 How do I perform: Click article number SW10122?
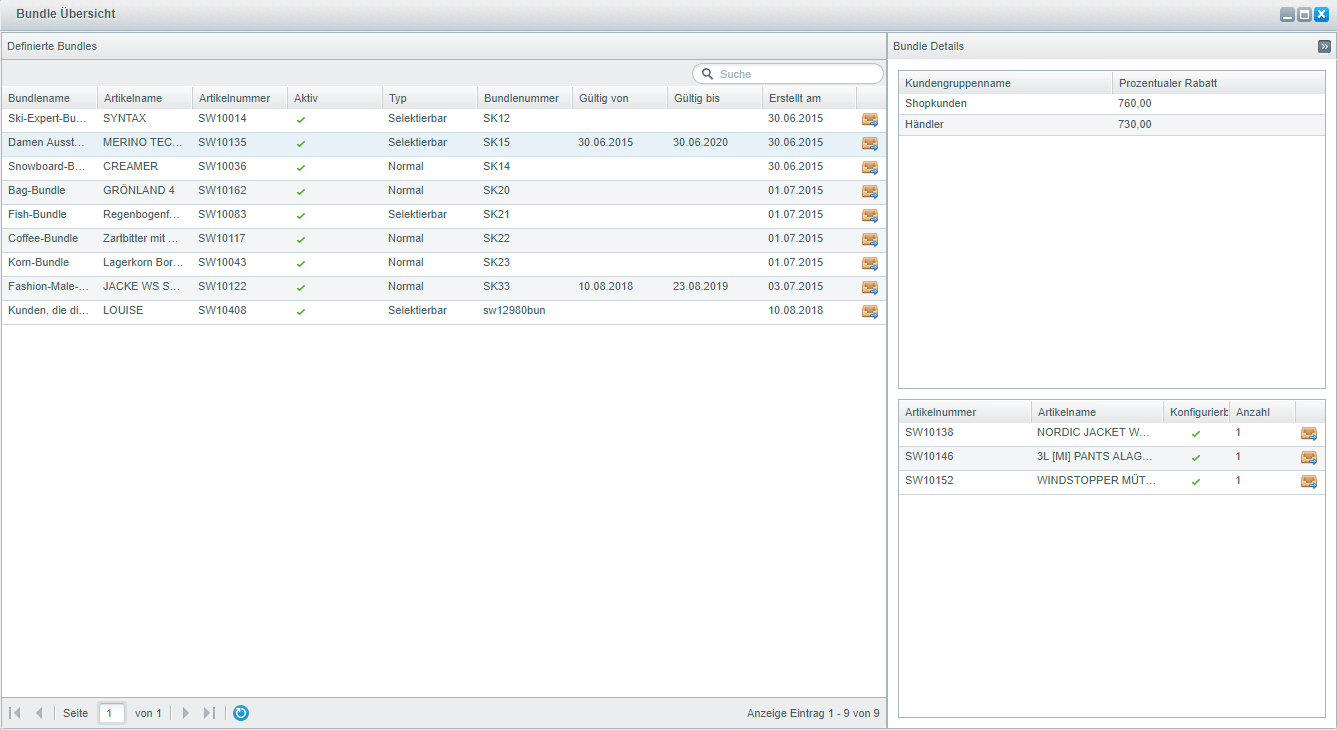222,286
